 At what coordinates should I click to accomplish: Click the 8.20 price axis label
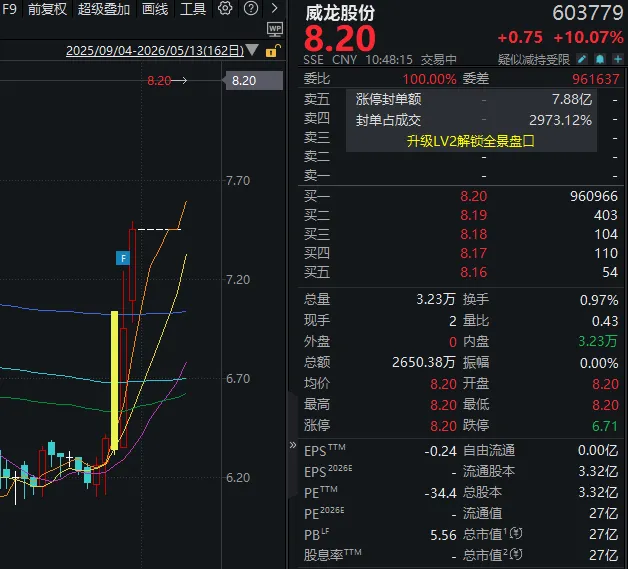point(254,80)
